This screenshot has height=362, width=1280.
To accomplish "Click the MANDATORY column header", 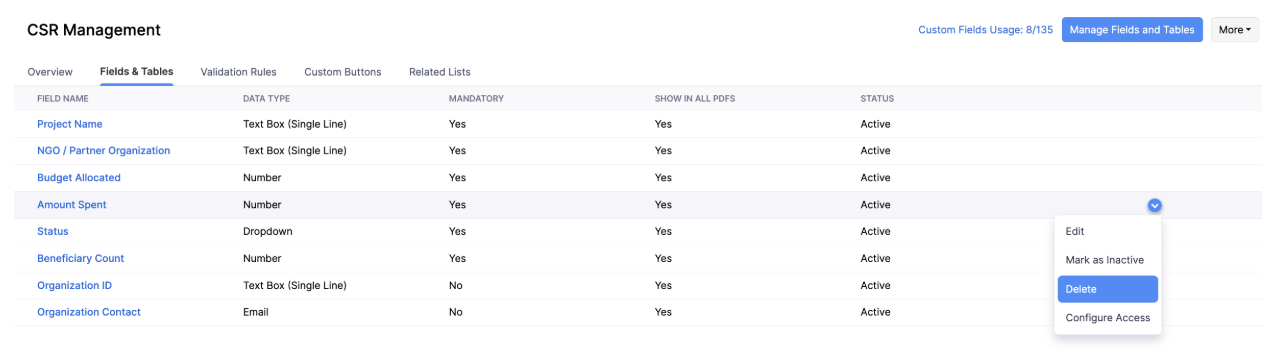I will point(476,99).
